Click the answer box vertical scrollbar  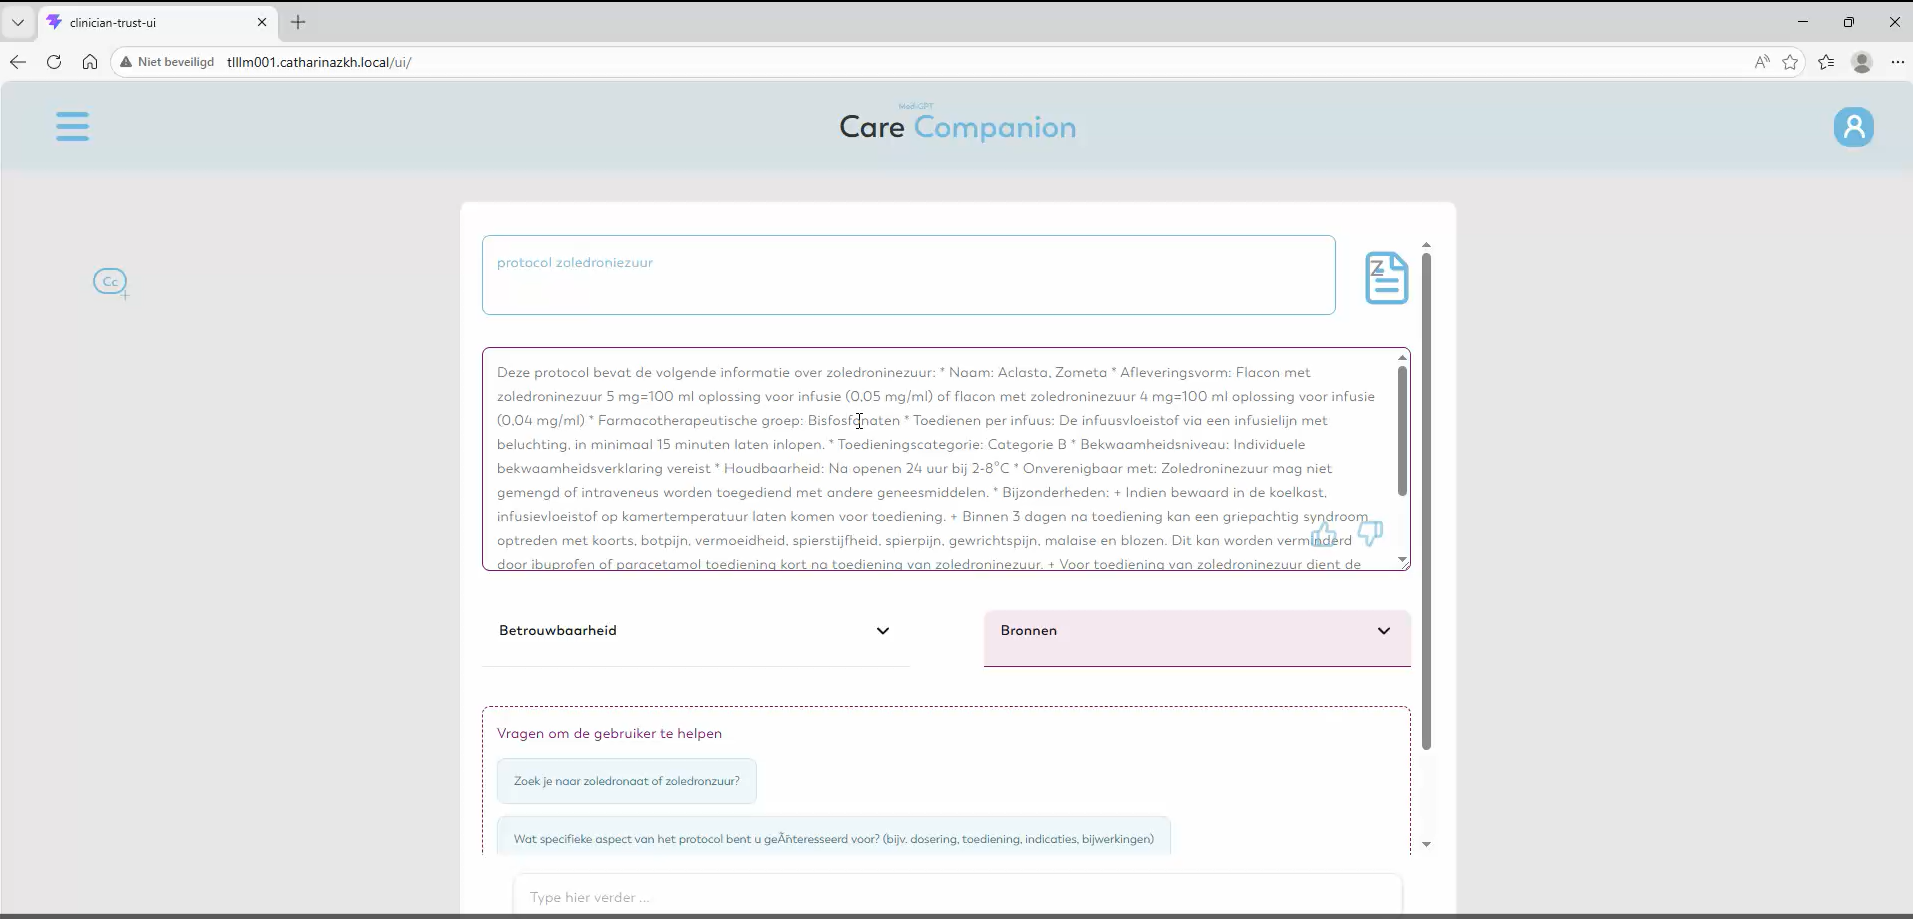click(x=1402, y=431)
